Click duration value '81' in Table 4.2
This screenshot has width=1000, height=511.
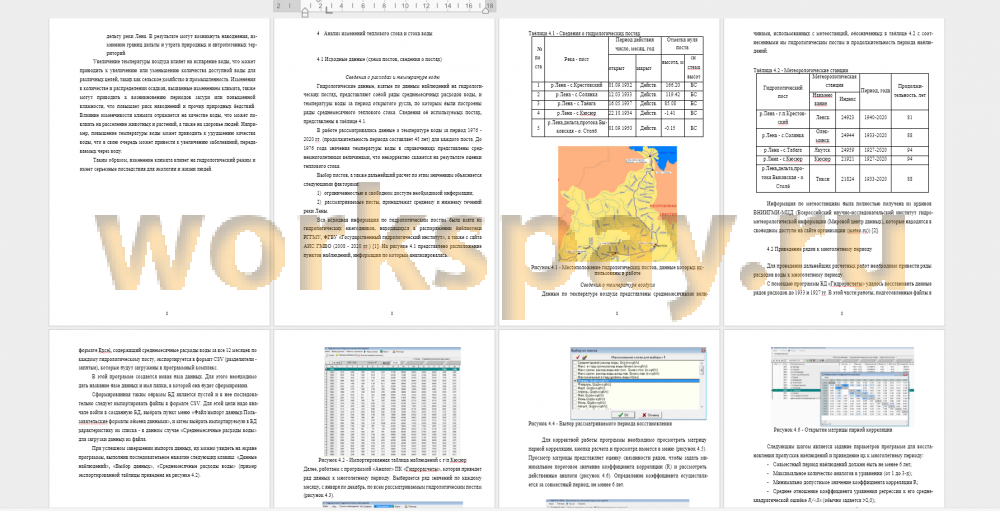909,117
